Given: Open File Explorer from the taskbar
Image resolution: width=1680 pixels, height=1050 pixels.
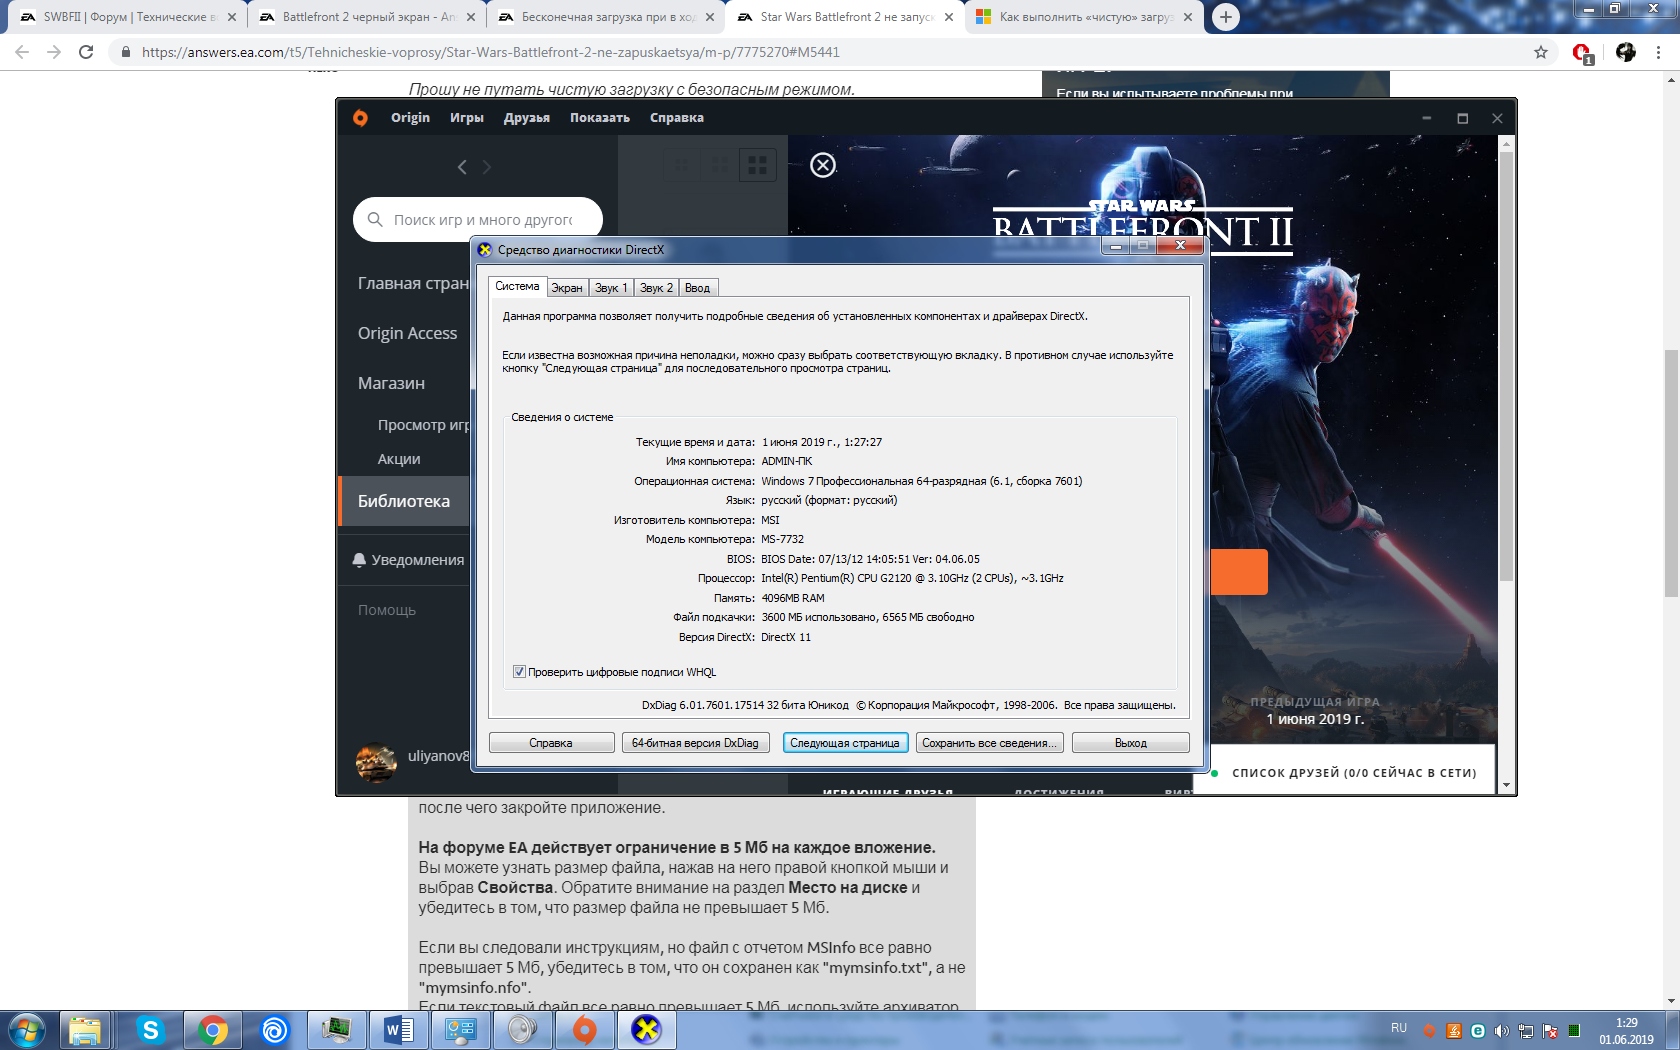Looking at the screenshot, I should 85,1030.
